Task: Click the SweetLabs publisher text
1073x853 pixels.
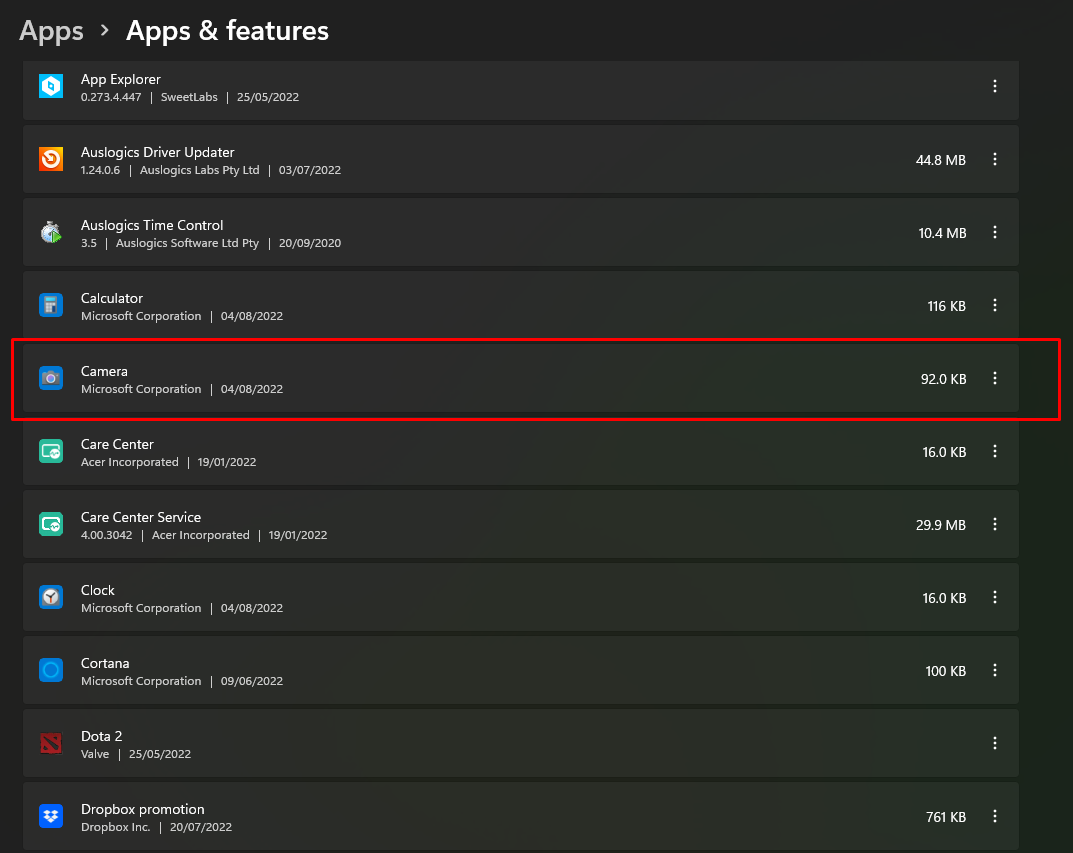Action: (189, 97)
